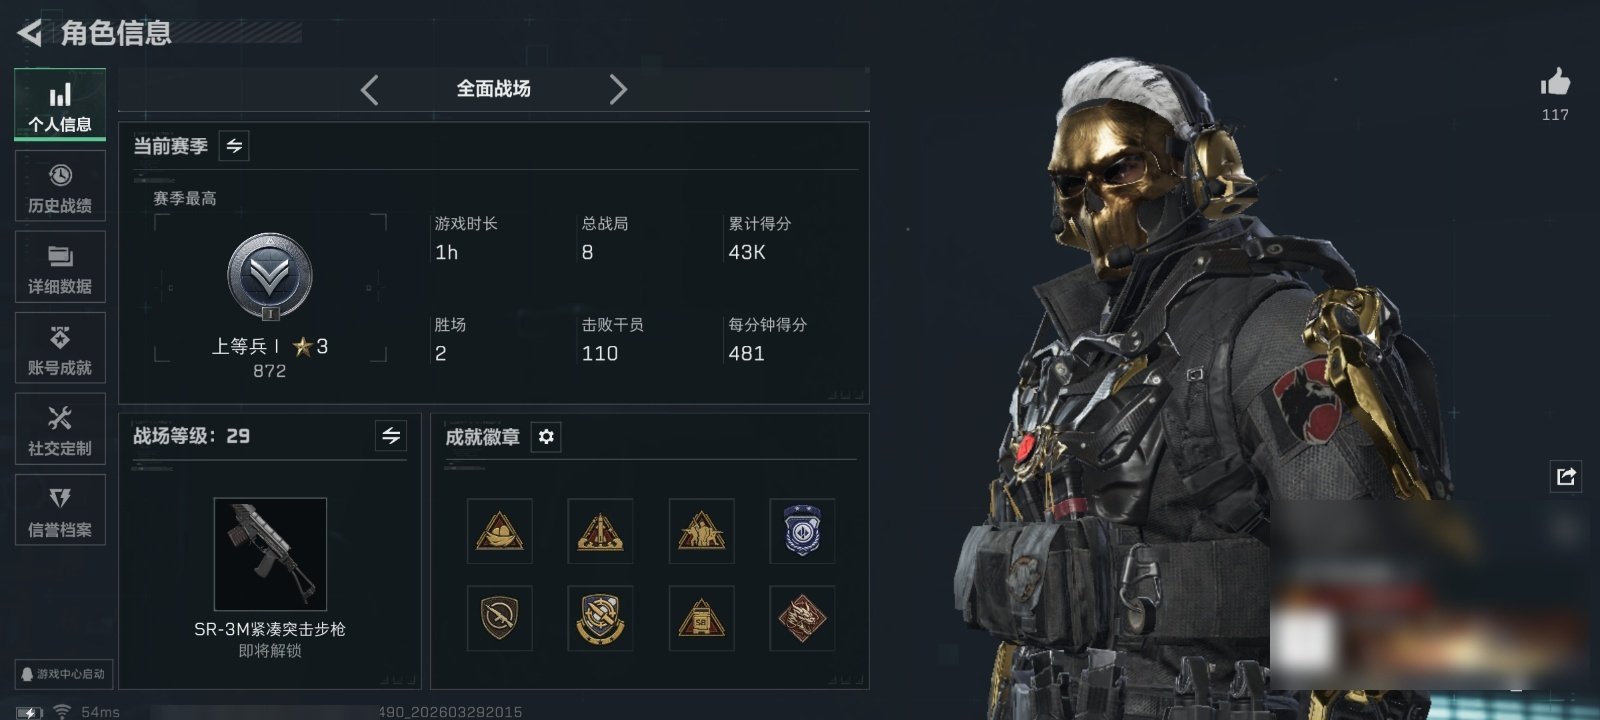Like the profile with thumbs-up icon

click(x=1555, y=82)
